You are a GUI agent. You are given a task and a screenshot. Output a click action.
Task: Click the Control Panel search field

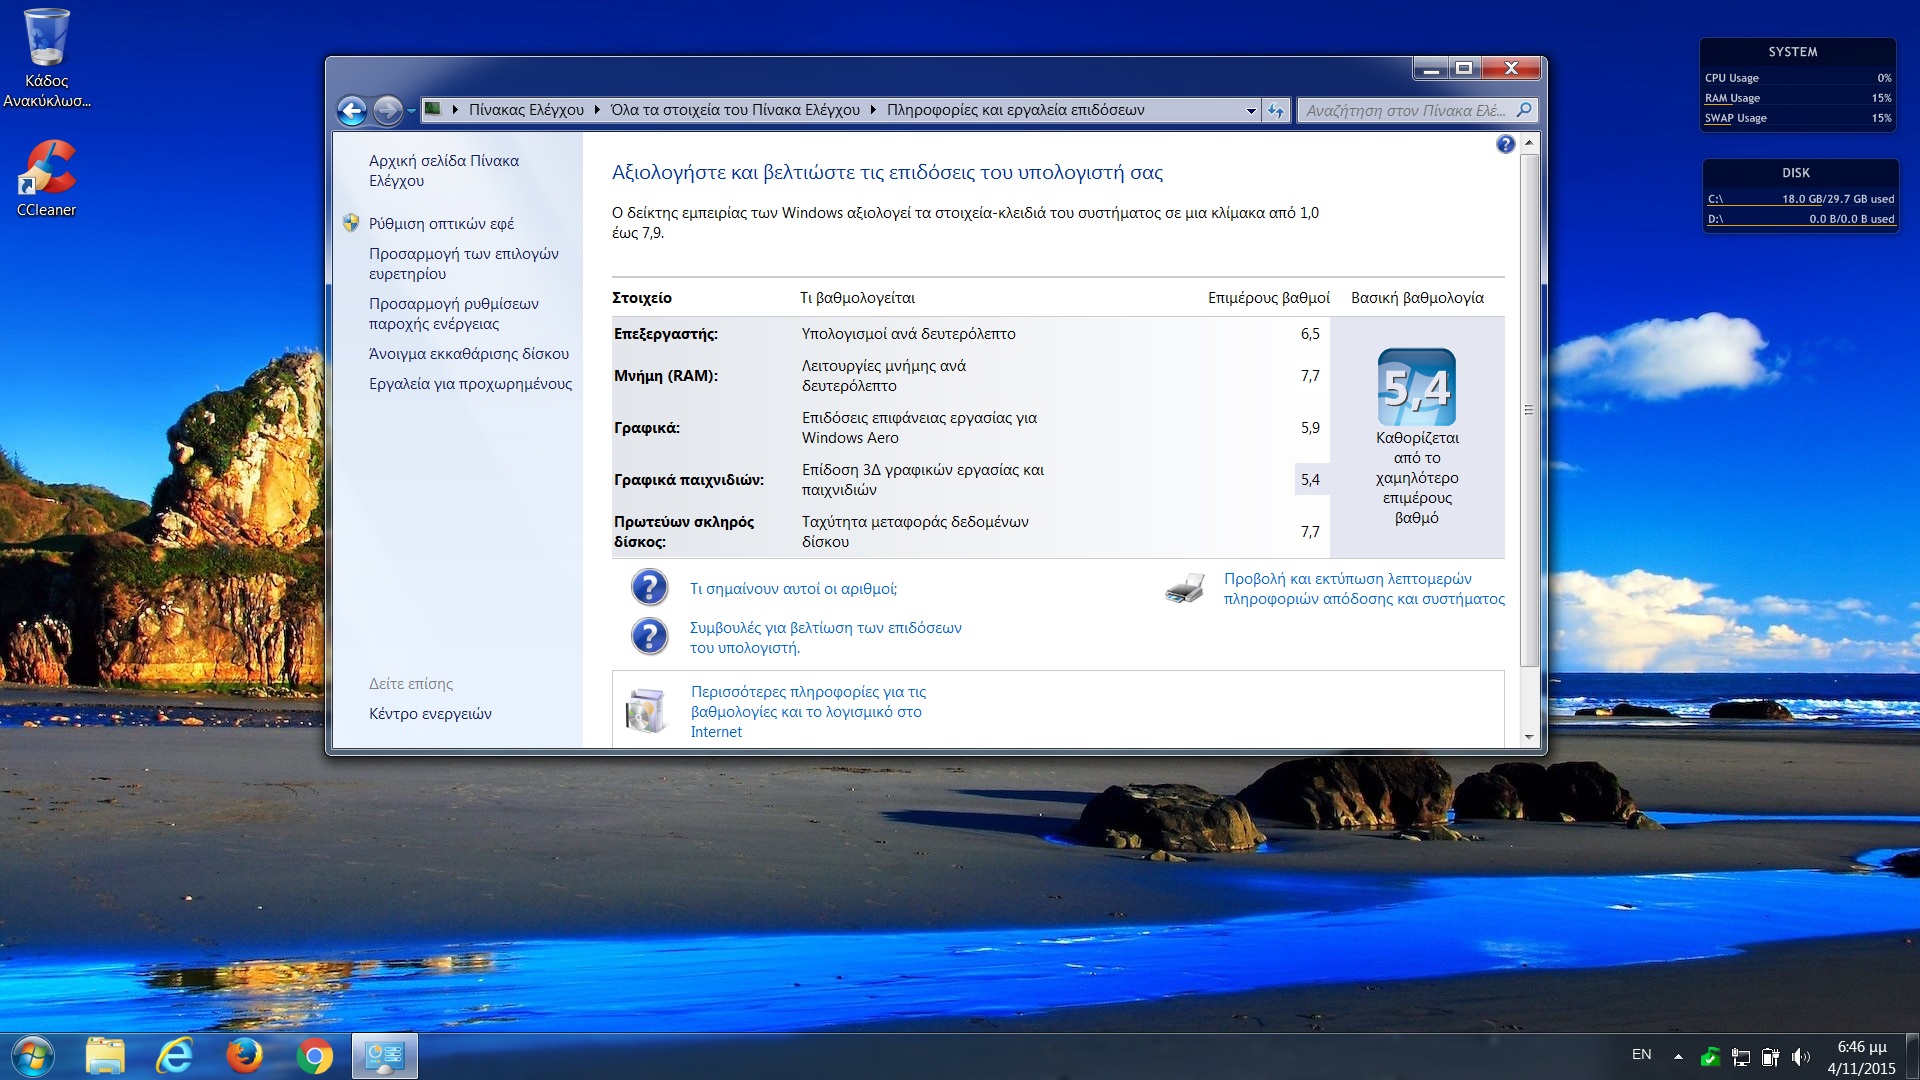point(1405,111)
